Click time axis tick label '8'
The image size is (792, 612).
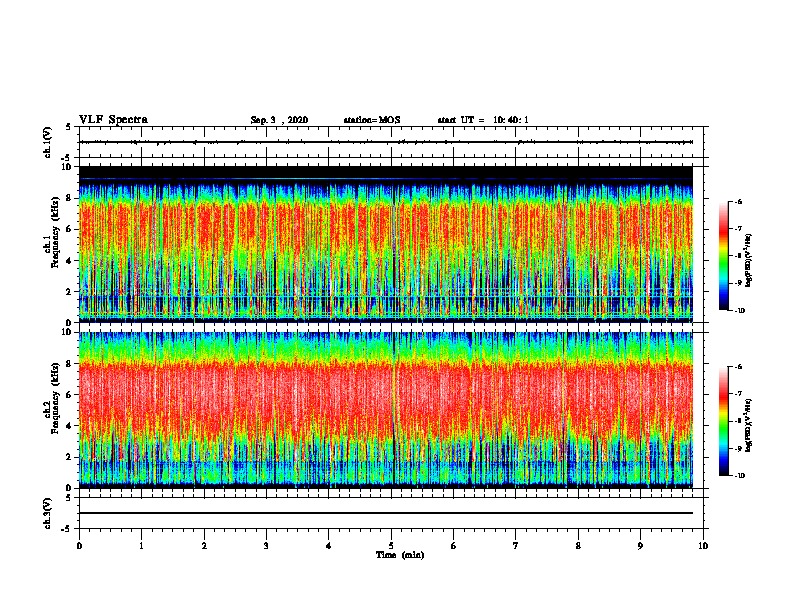[x=578, y=545]
